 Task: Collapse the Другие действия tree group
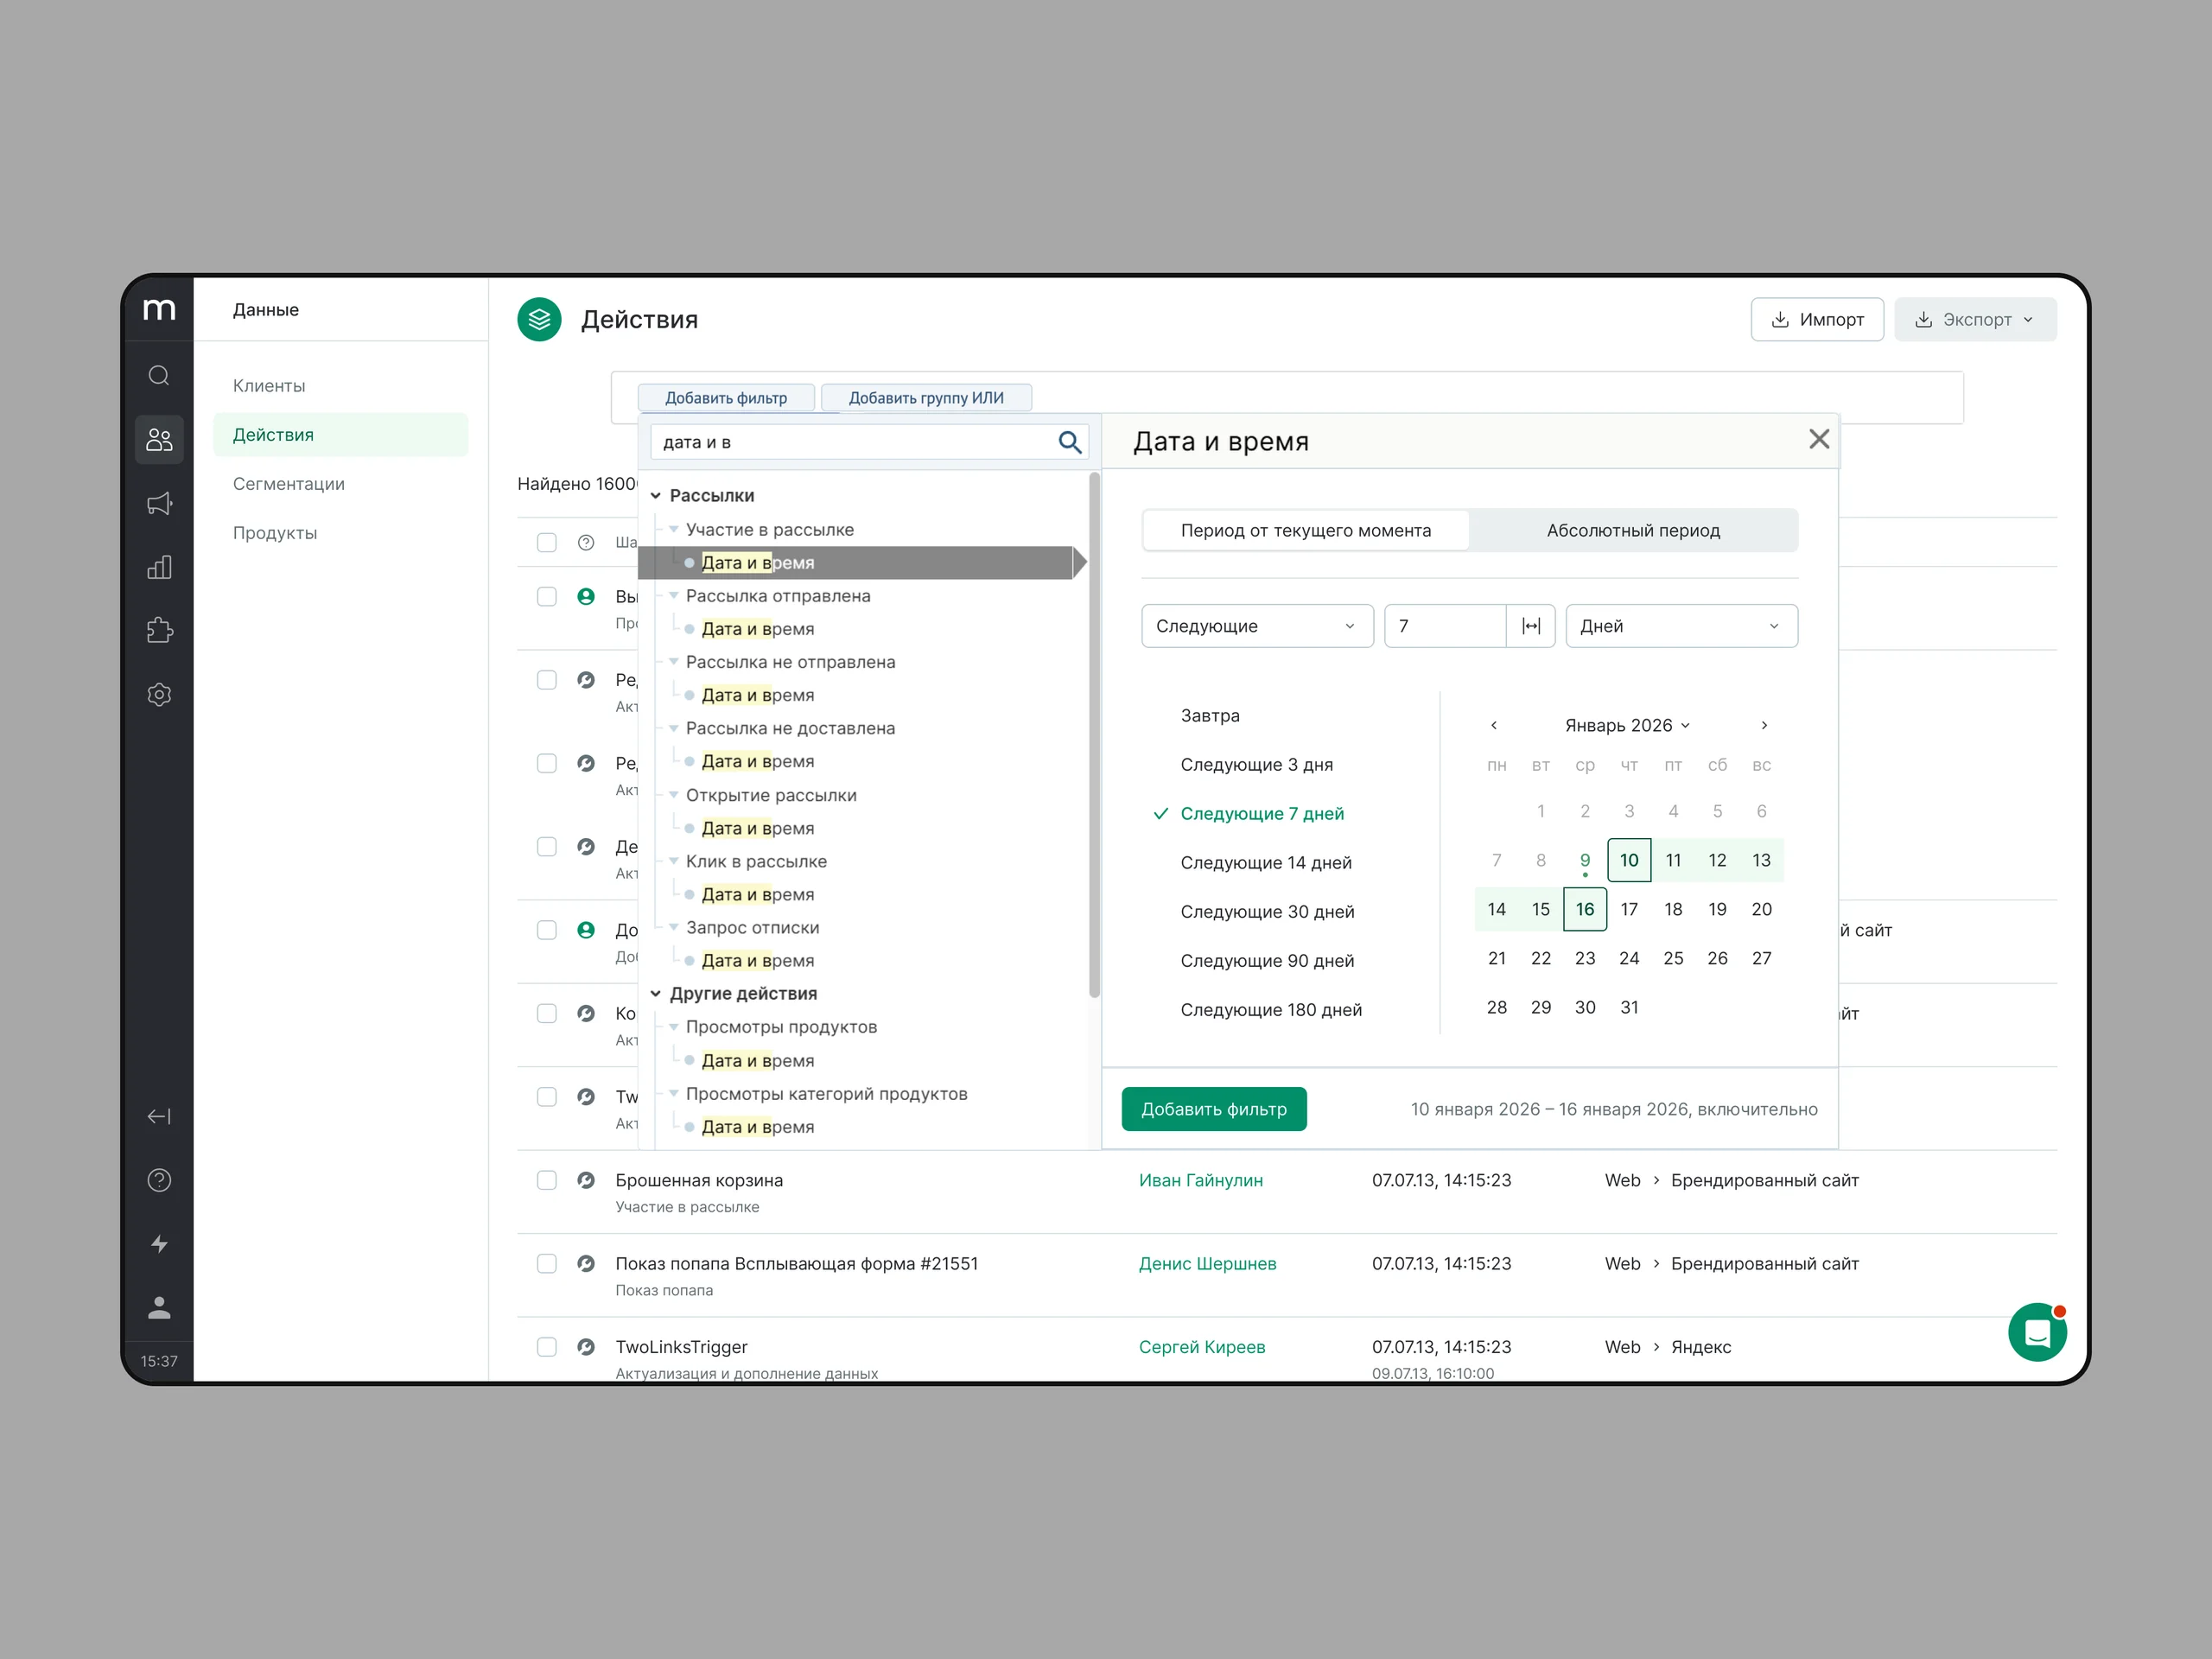[656, 994]
